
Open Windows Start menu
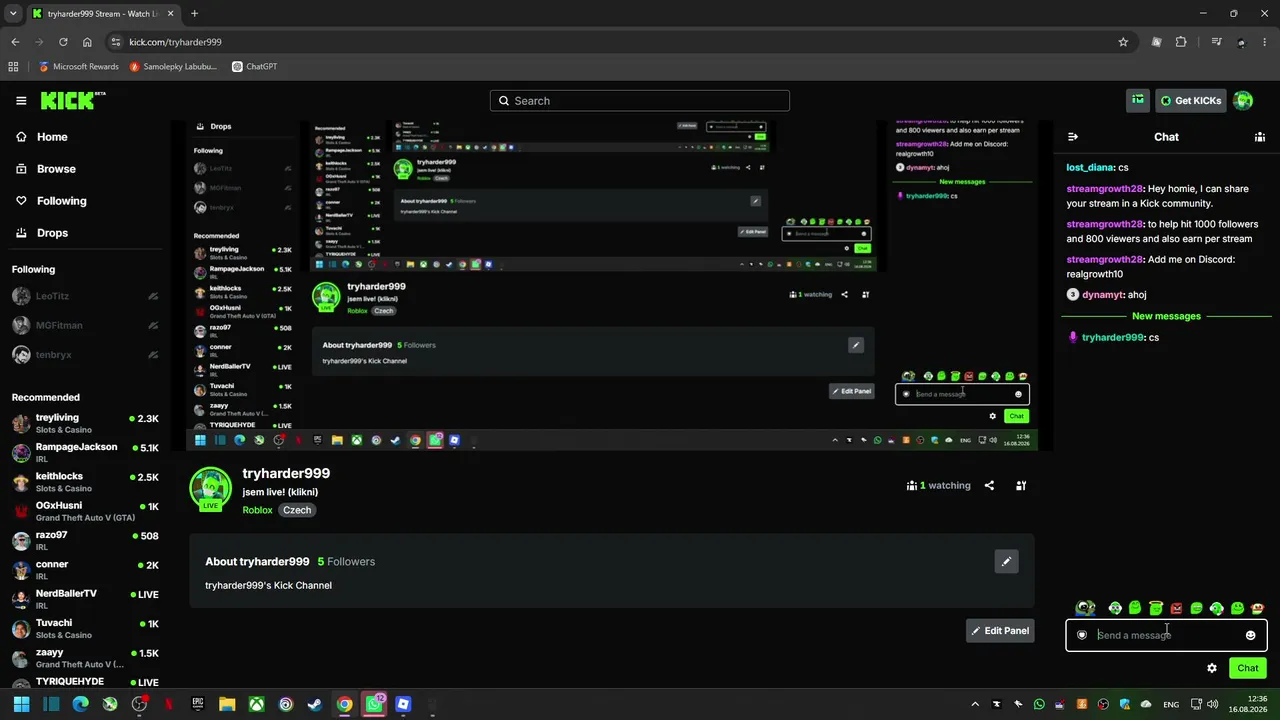(22, 704)
